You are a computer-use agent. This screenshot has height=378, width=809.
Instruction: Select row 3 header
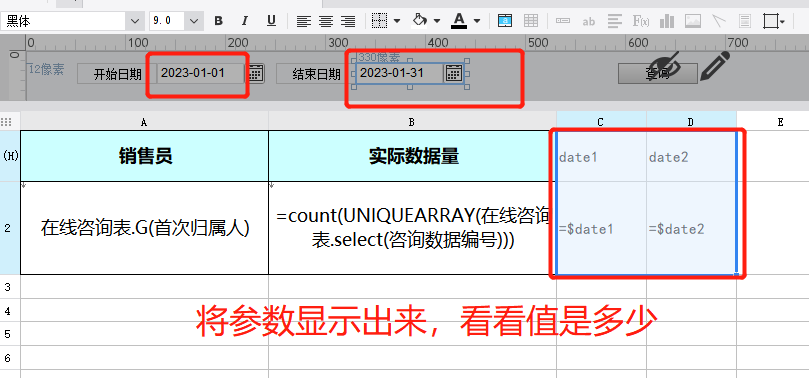coord(10,287)
